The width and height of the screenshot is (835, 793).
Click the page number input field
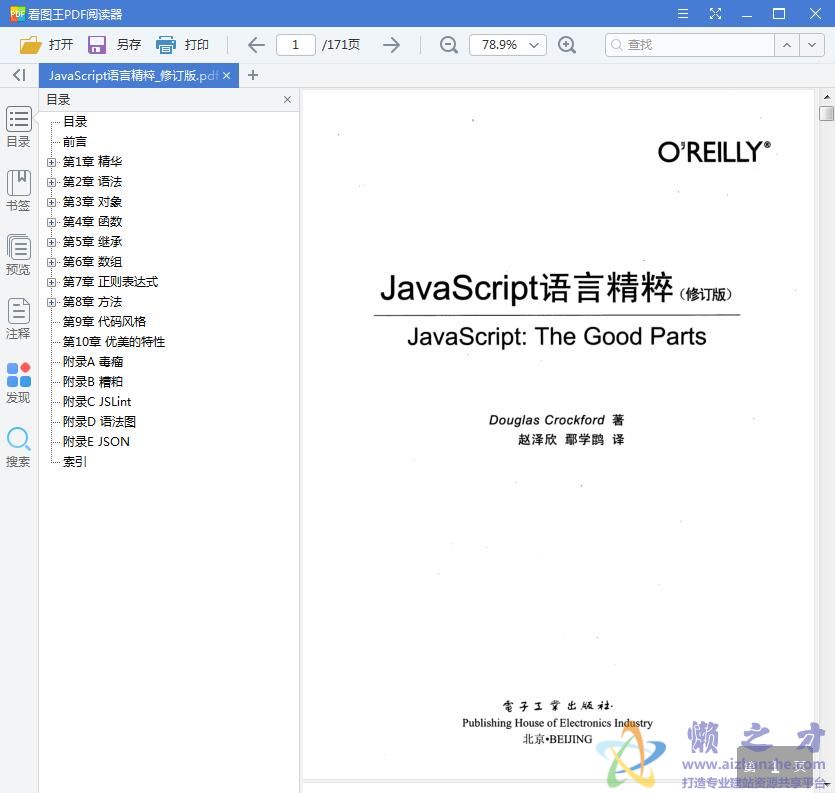pyautogui.click(x=297, y=44)
